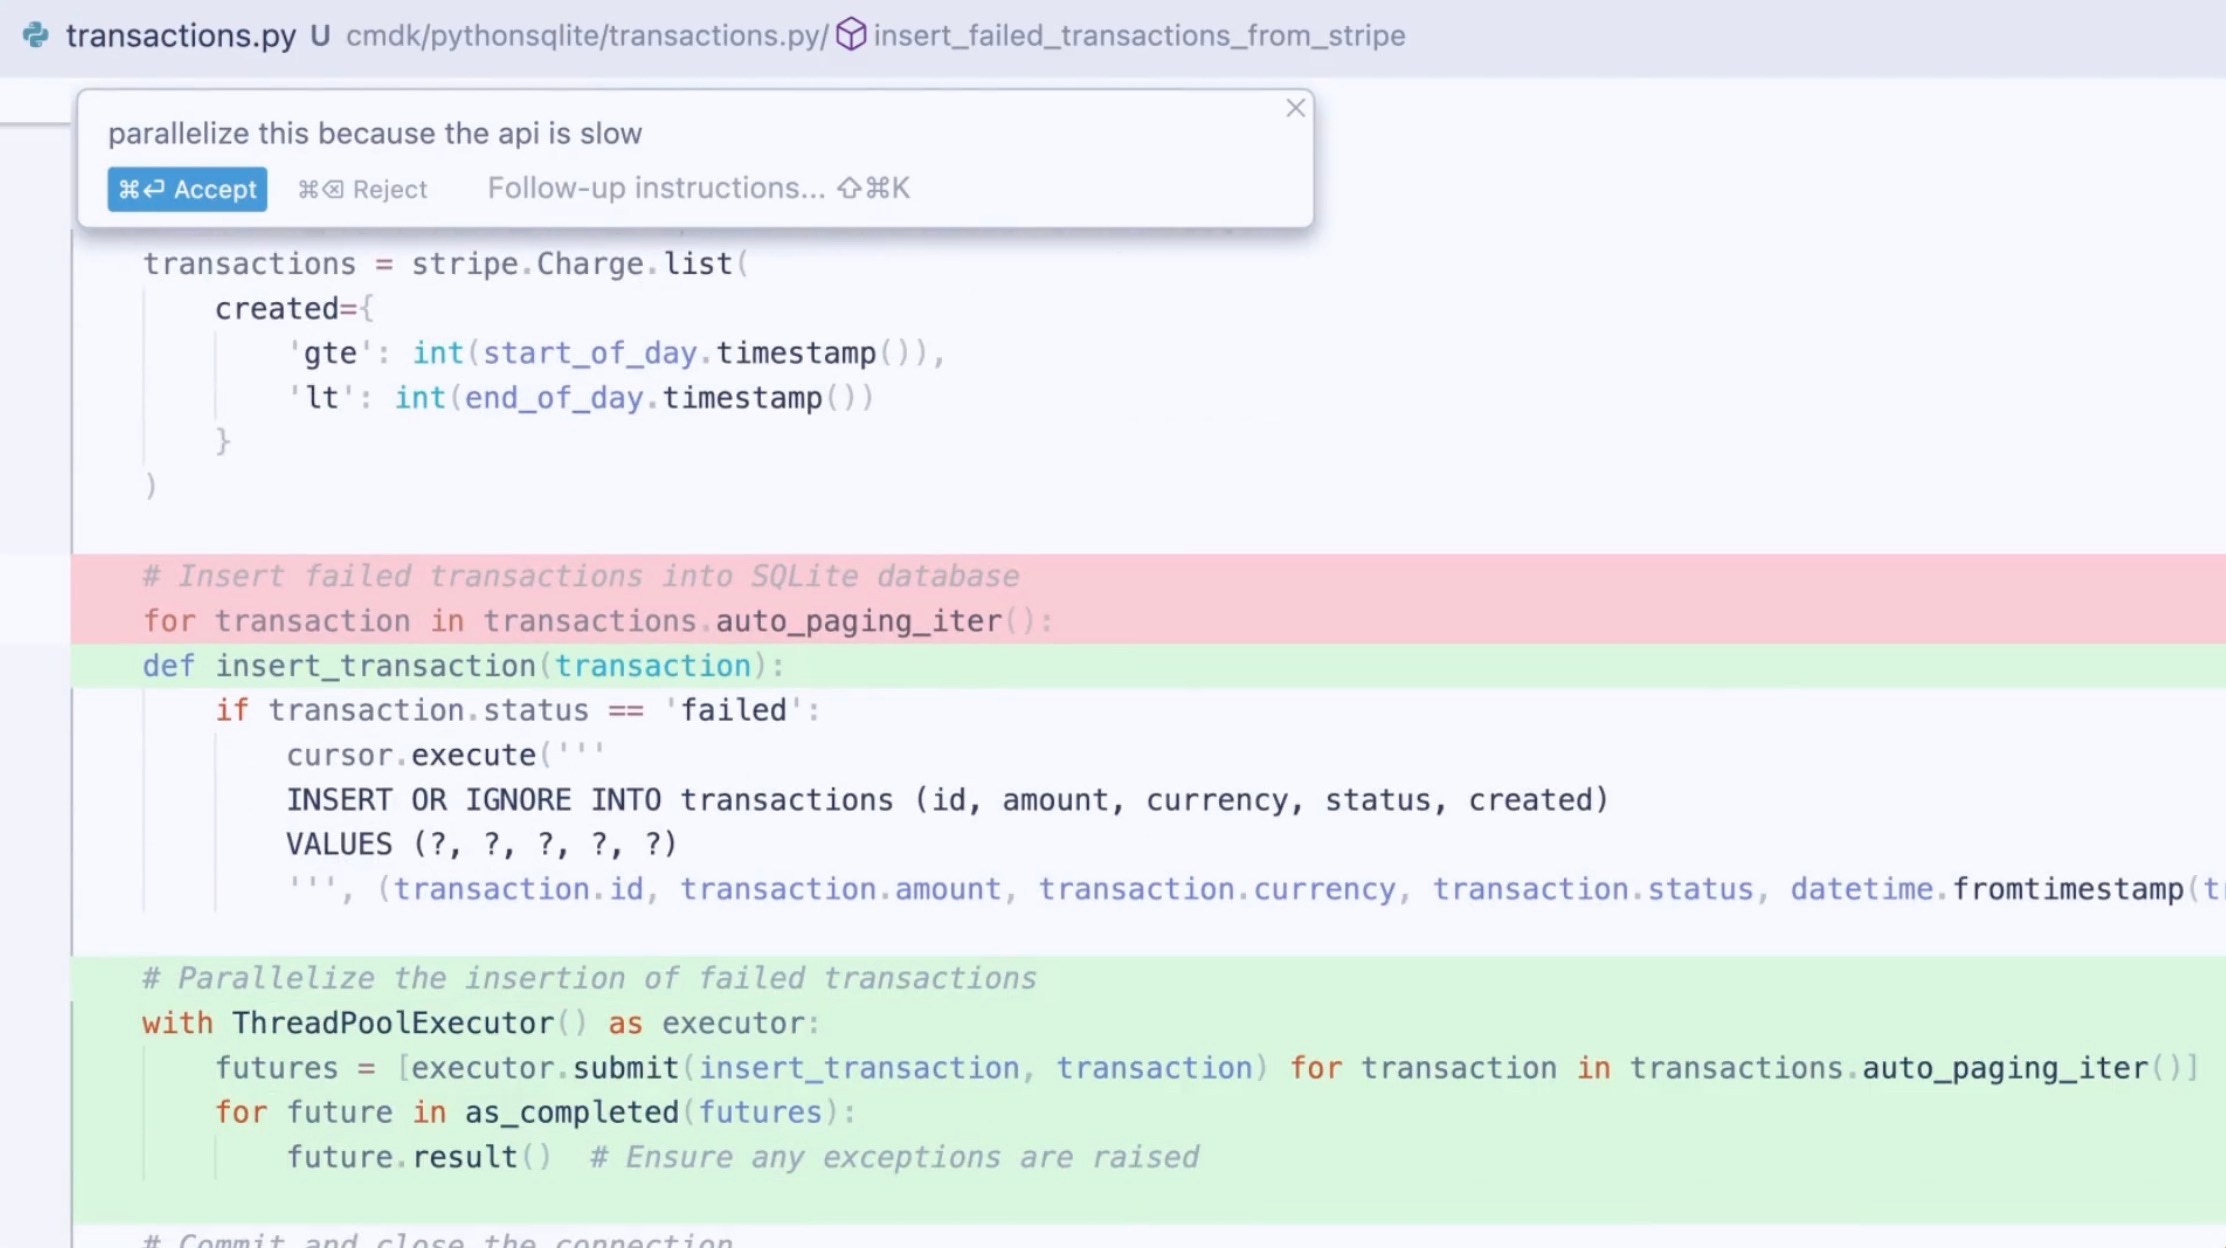Select the transactions.py tab title

coord(181,35)
